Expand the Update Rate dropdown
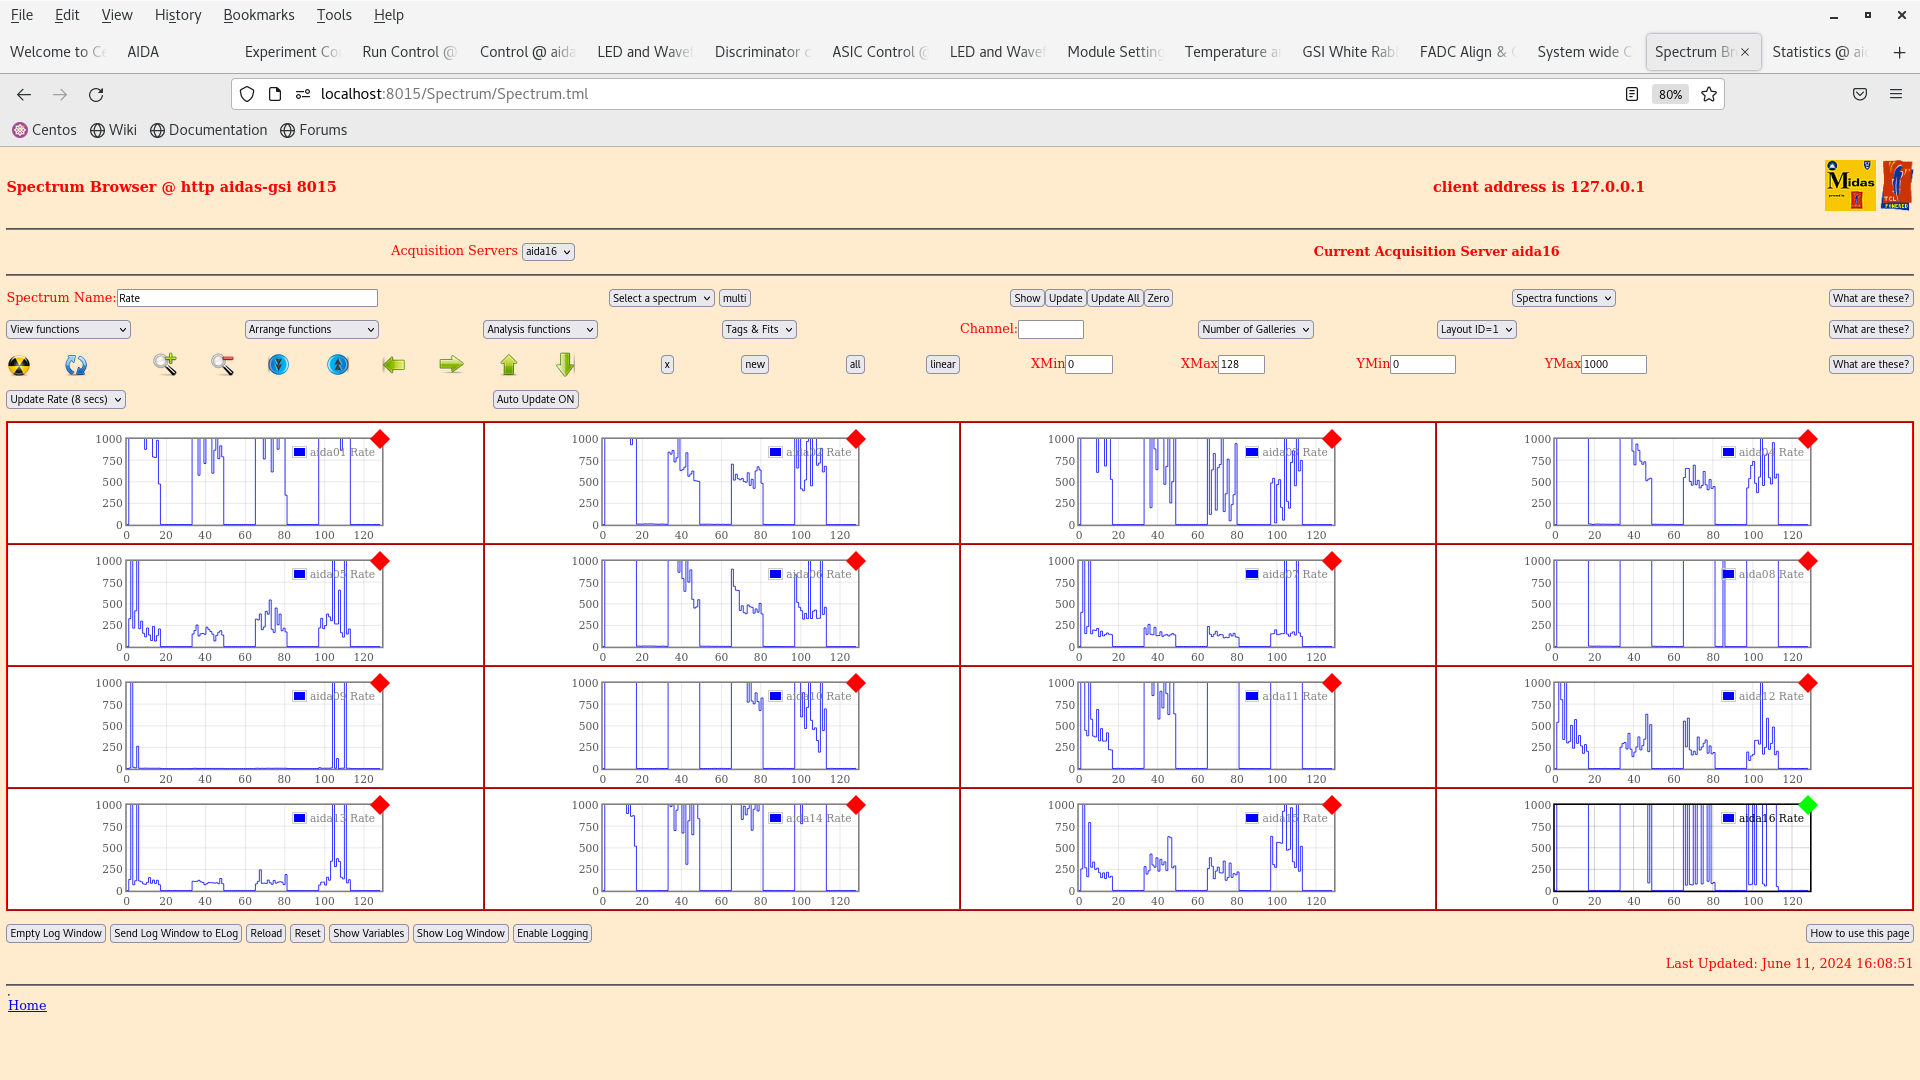 pos(66,399)
